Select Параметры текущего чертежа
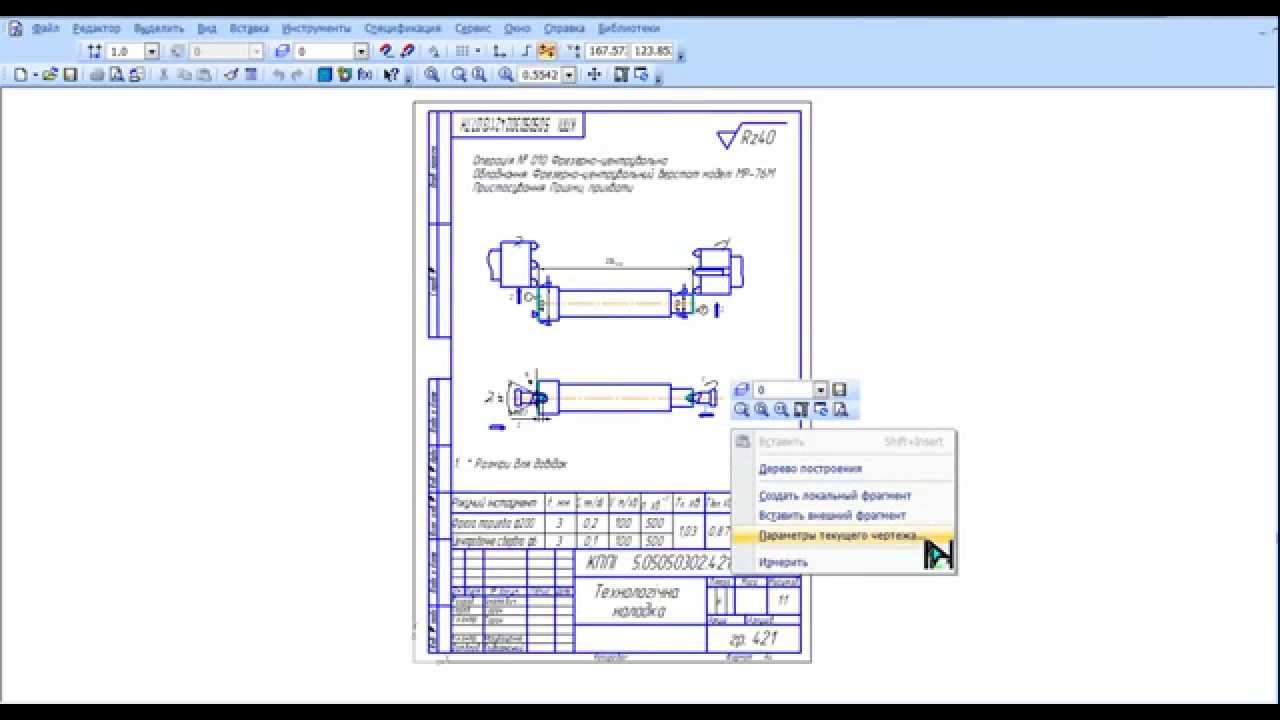This screenshot has width=1280, height=720. pyautogui.click(x=842, y=536)
